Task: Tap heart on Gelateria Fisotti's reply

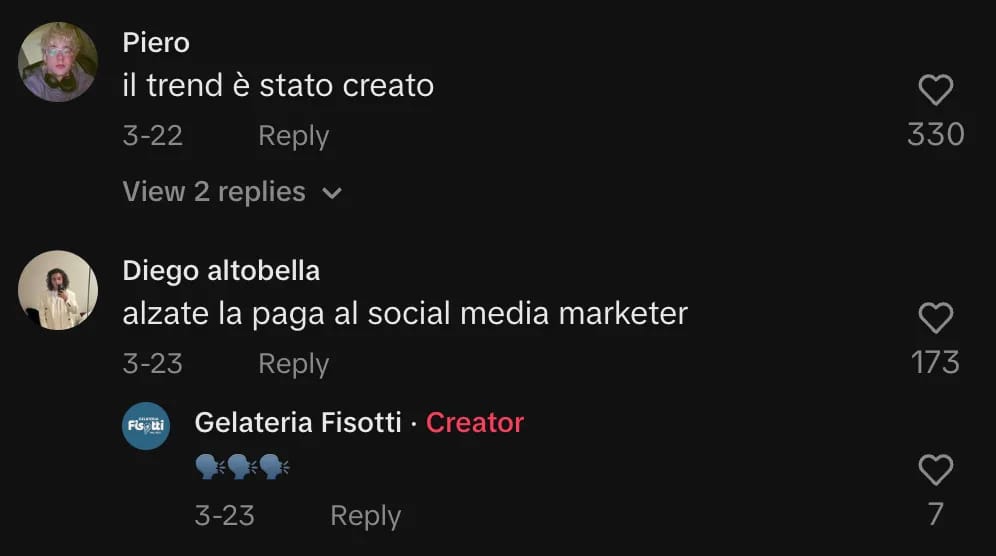Action: point(936,470)
